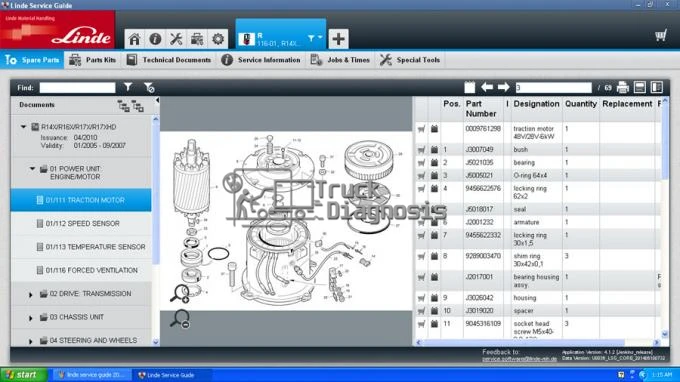Viewport: 680px width, 382px height.
Task: Open Service Information tab
Action: pyautogui.click(x=261, y=60)
